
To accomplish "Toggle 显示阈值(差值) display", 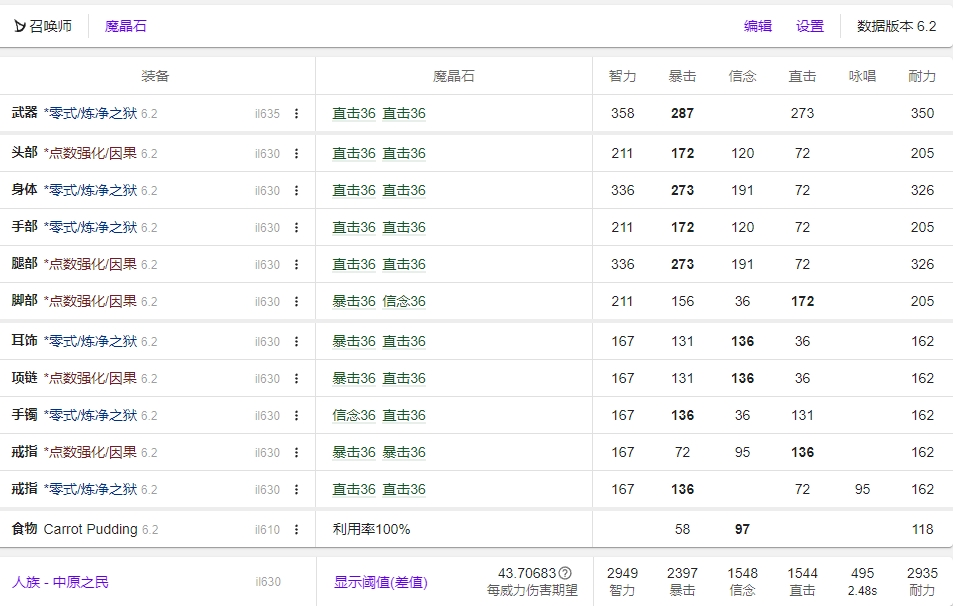I will tap(380, 582).
